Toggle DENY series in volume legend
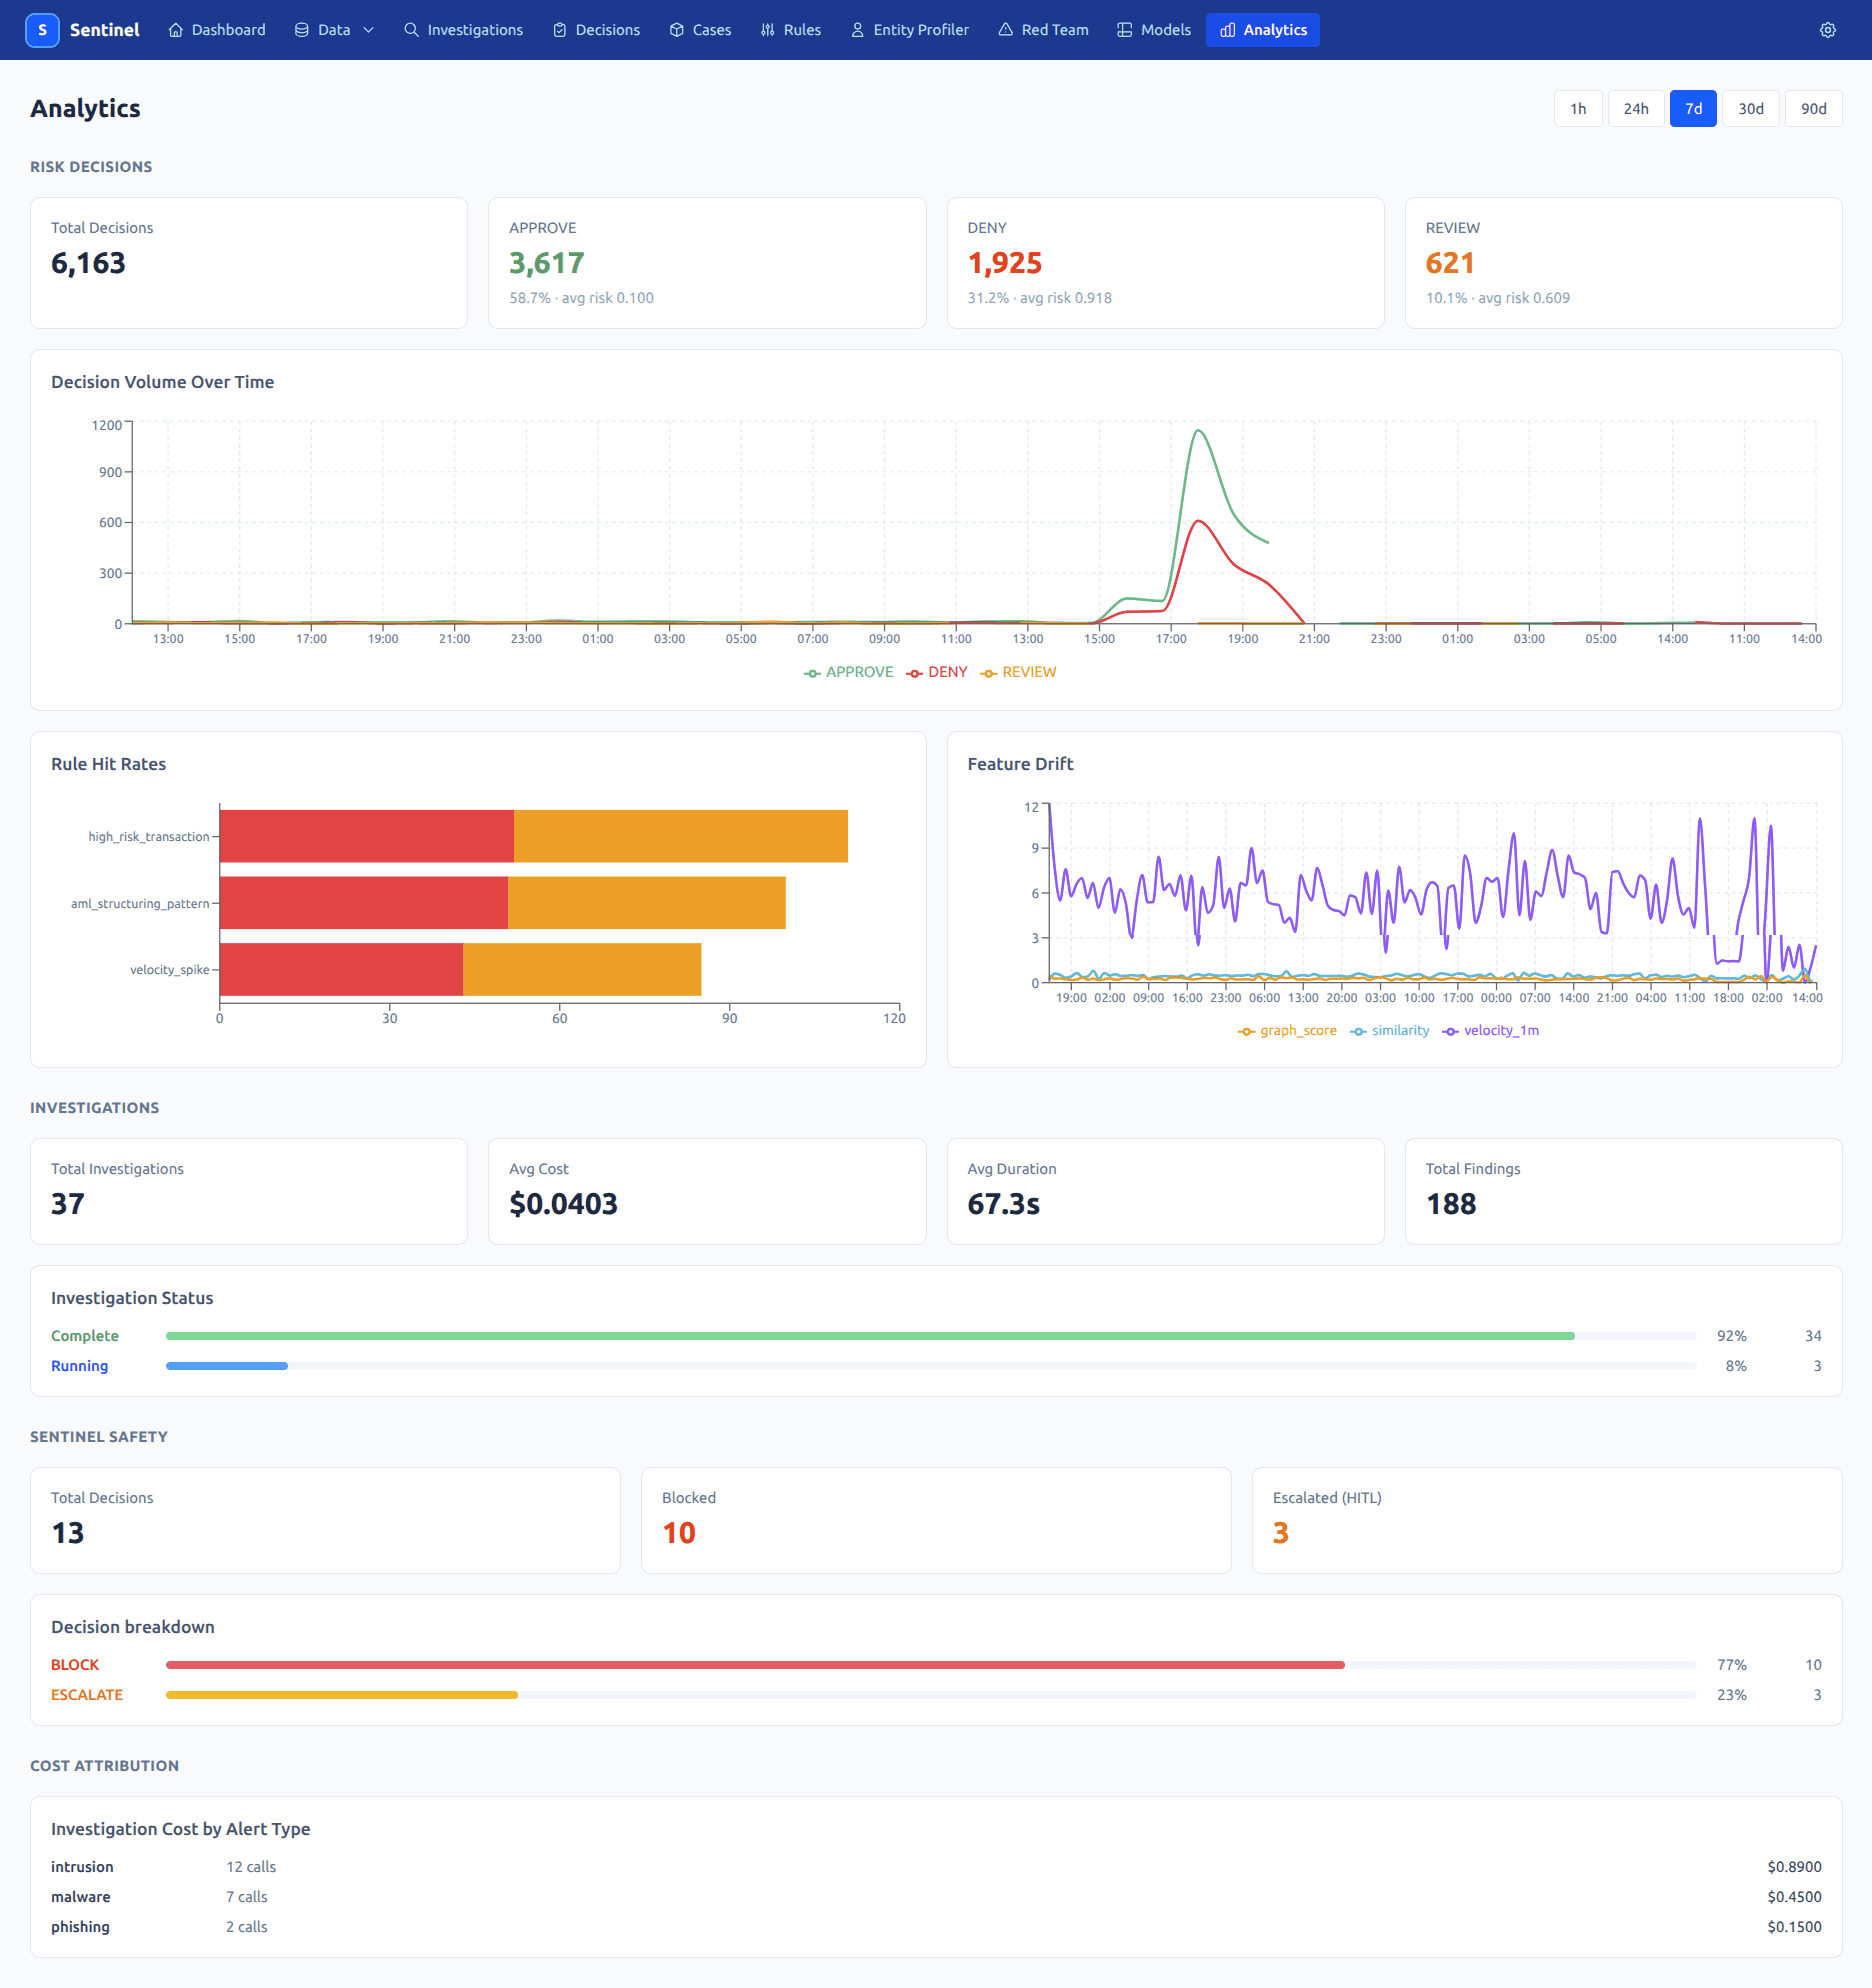 [x=937, y=672]
